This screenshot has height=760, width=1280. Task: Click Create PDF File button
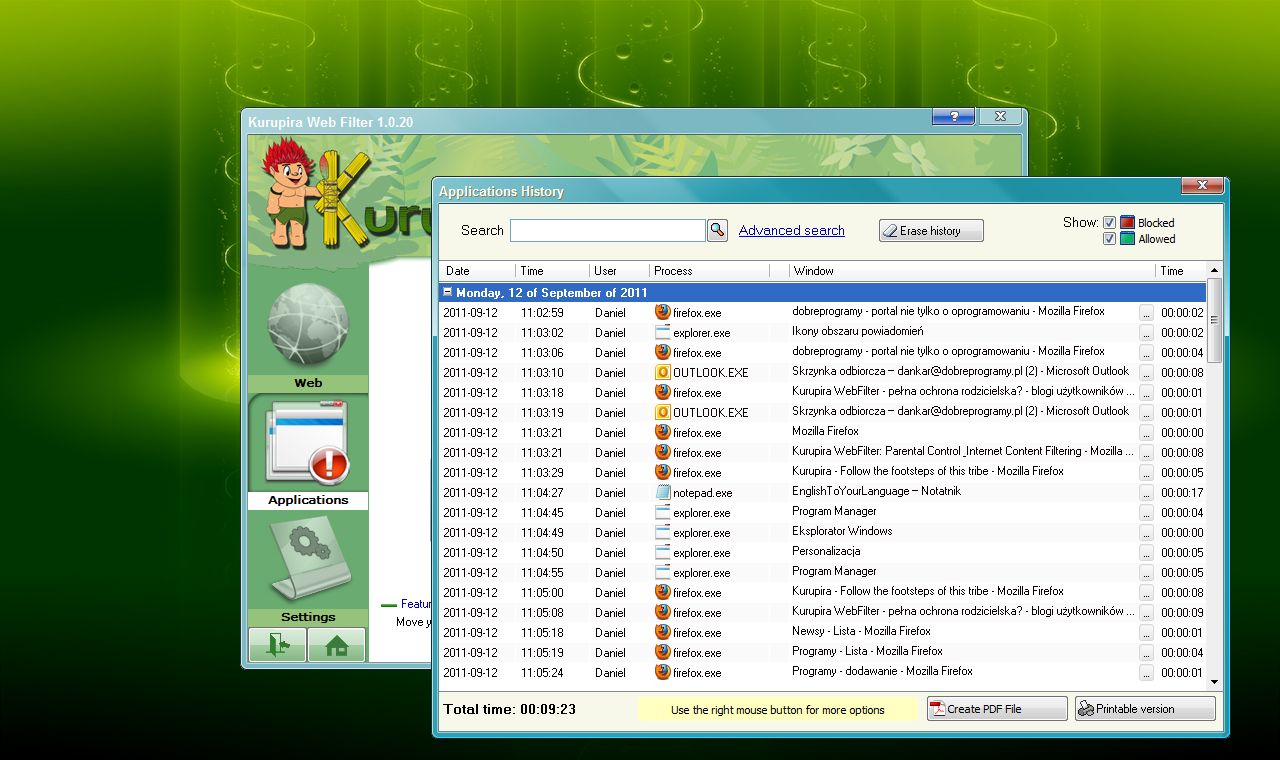997,709
